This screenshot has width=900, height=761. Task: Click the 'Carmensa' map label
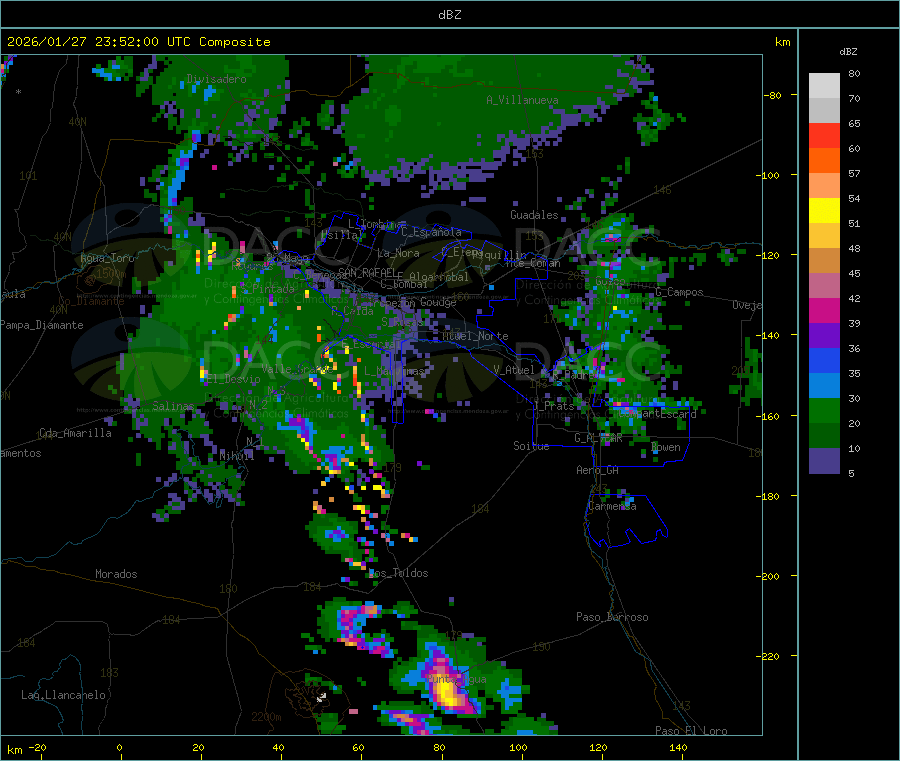612,507
